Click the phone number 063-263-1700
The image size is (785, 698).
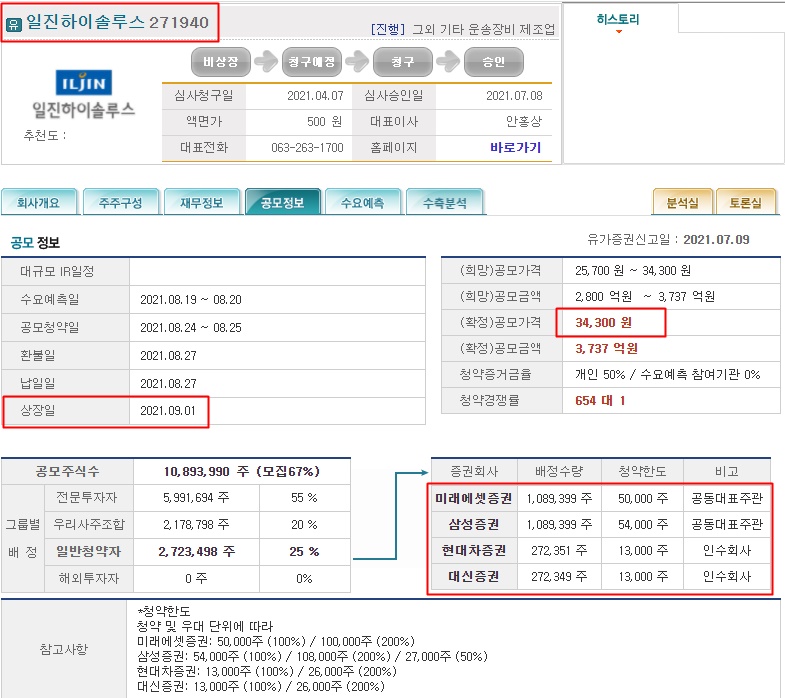point(307,148)
